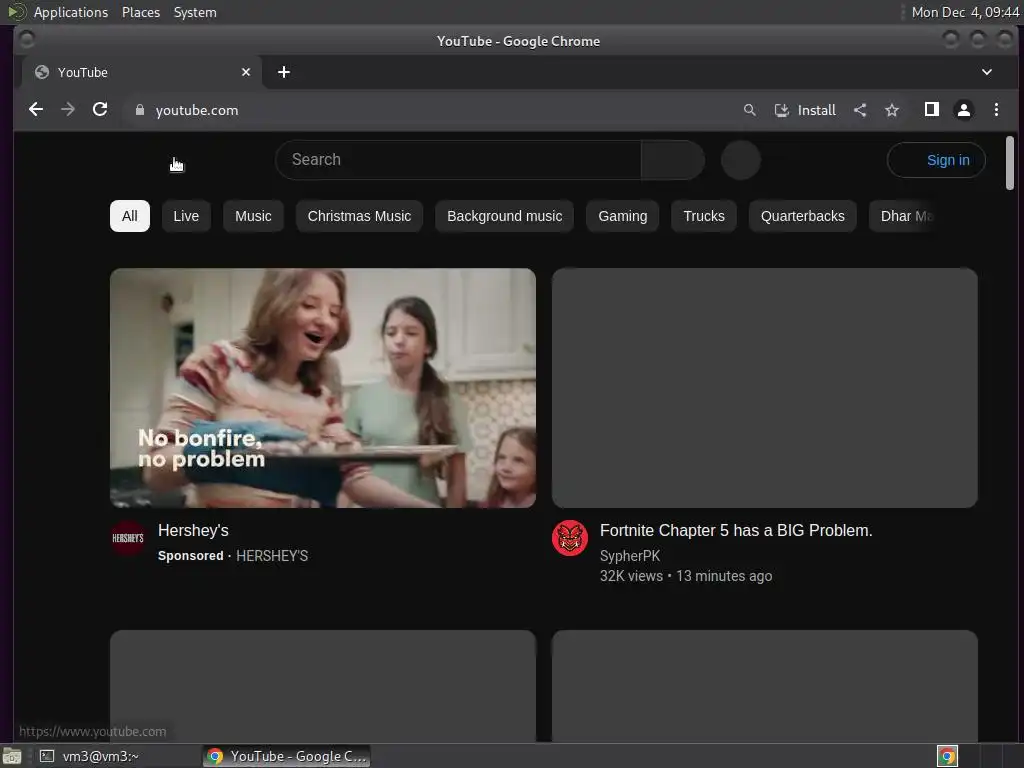Viewport: 1024px width, 768px height.
Task: Select the Live filter chip
Action: pos(186,216)
